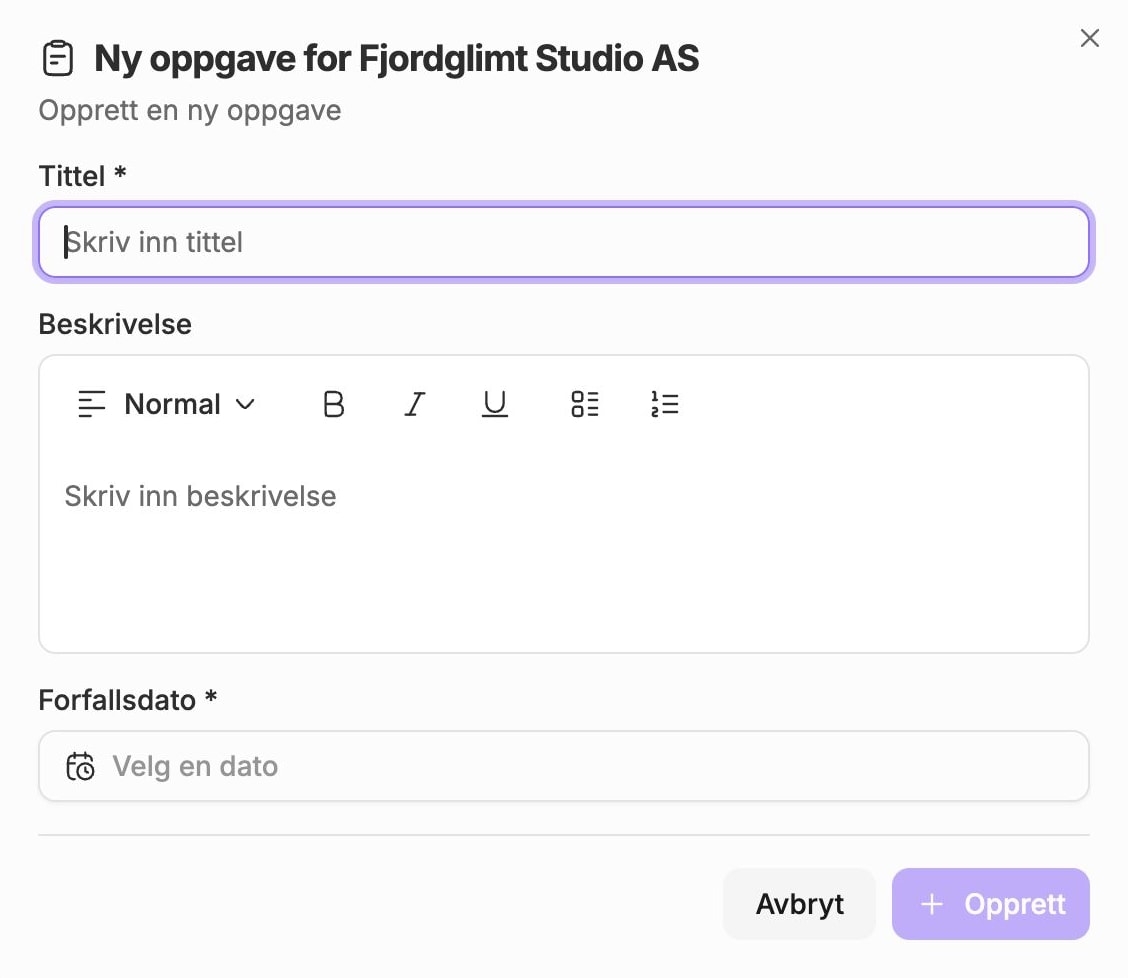
Task: Toggle italic formatting in description toolbar
Action: click(414, 404)
